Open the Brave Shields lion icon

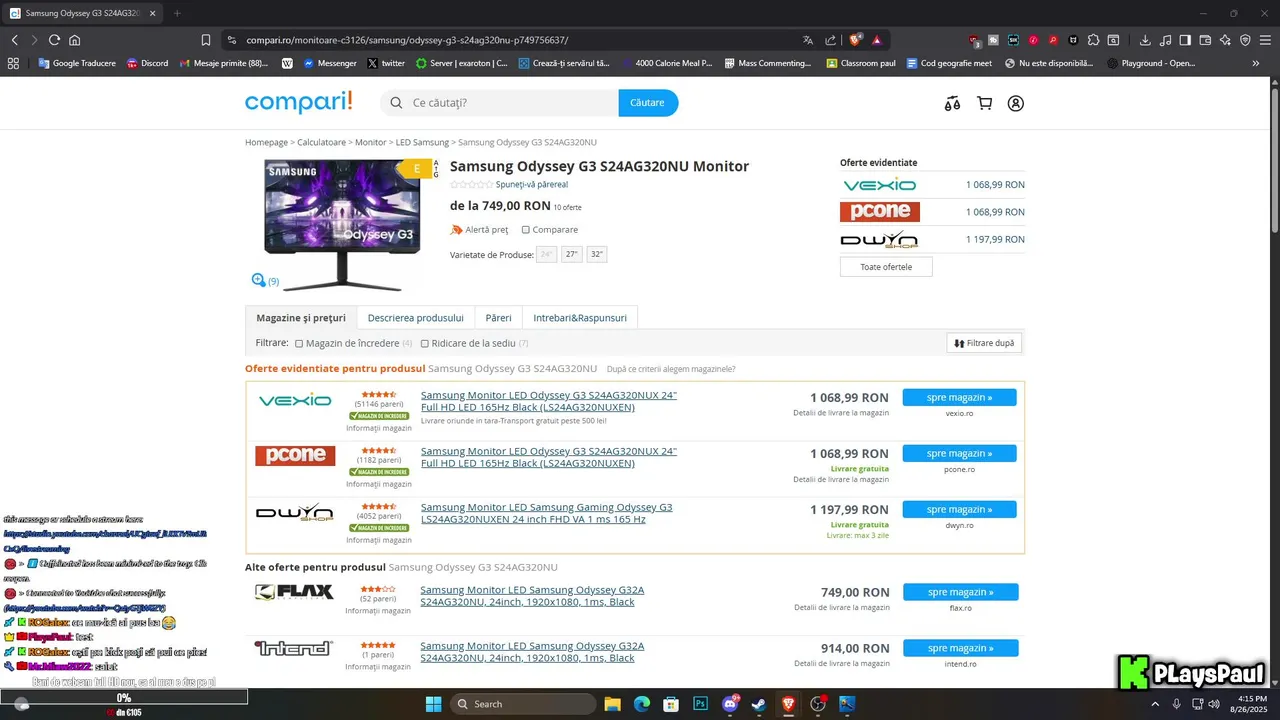point(855,40)
